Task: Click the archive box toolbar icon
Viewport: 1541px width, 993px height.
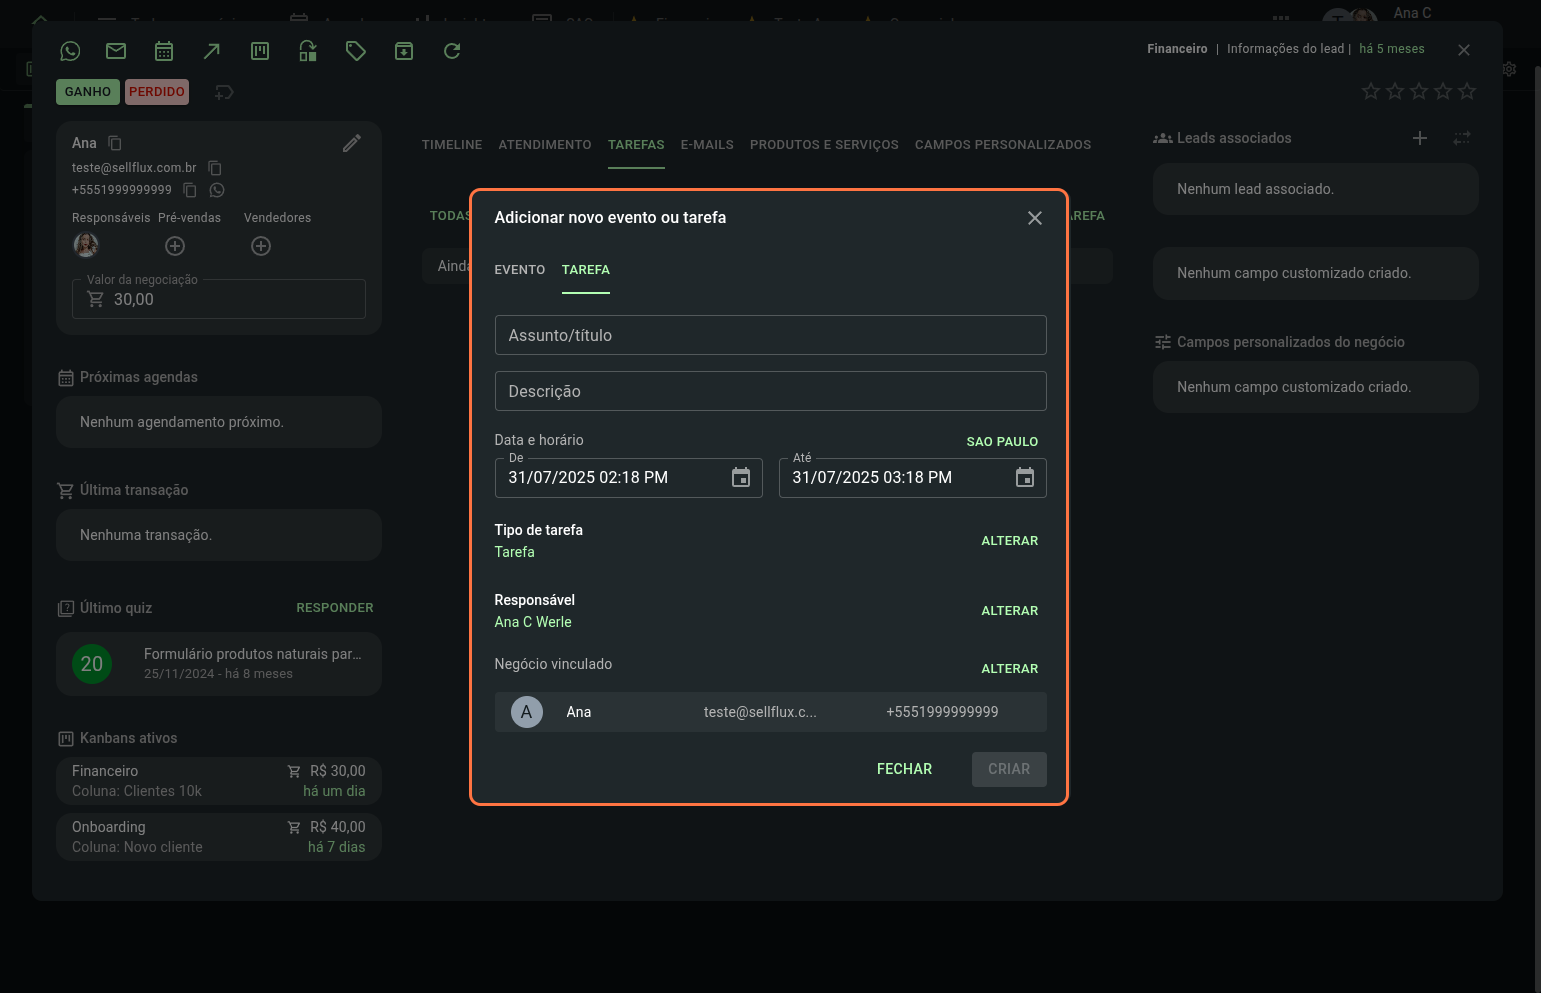Action: [x=404, y=51]
